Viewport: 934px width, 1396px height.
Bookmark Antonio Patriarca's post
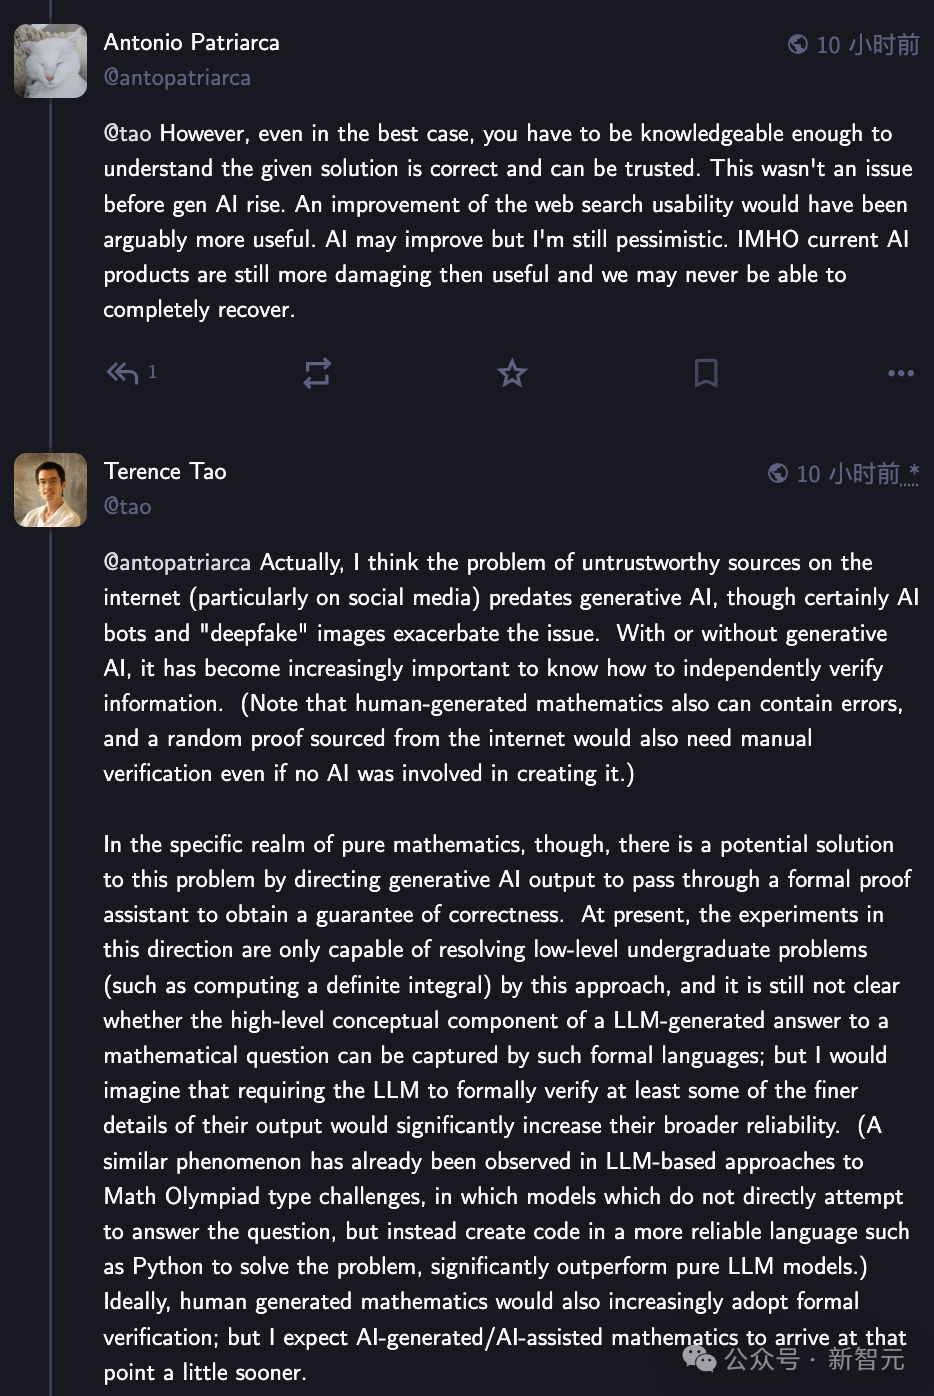click(x=706, y=373)
